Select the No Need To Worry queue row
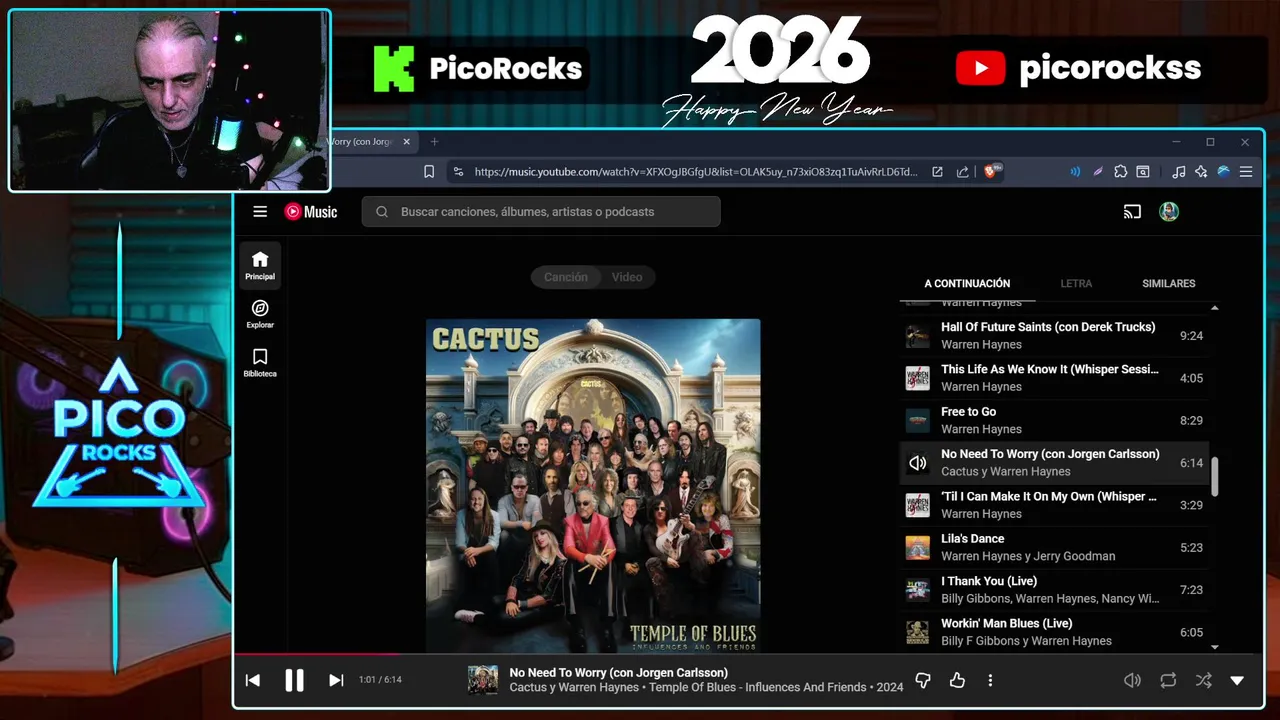 coord(1054,463)
